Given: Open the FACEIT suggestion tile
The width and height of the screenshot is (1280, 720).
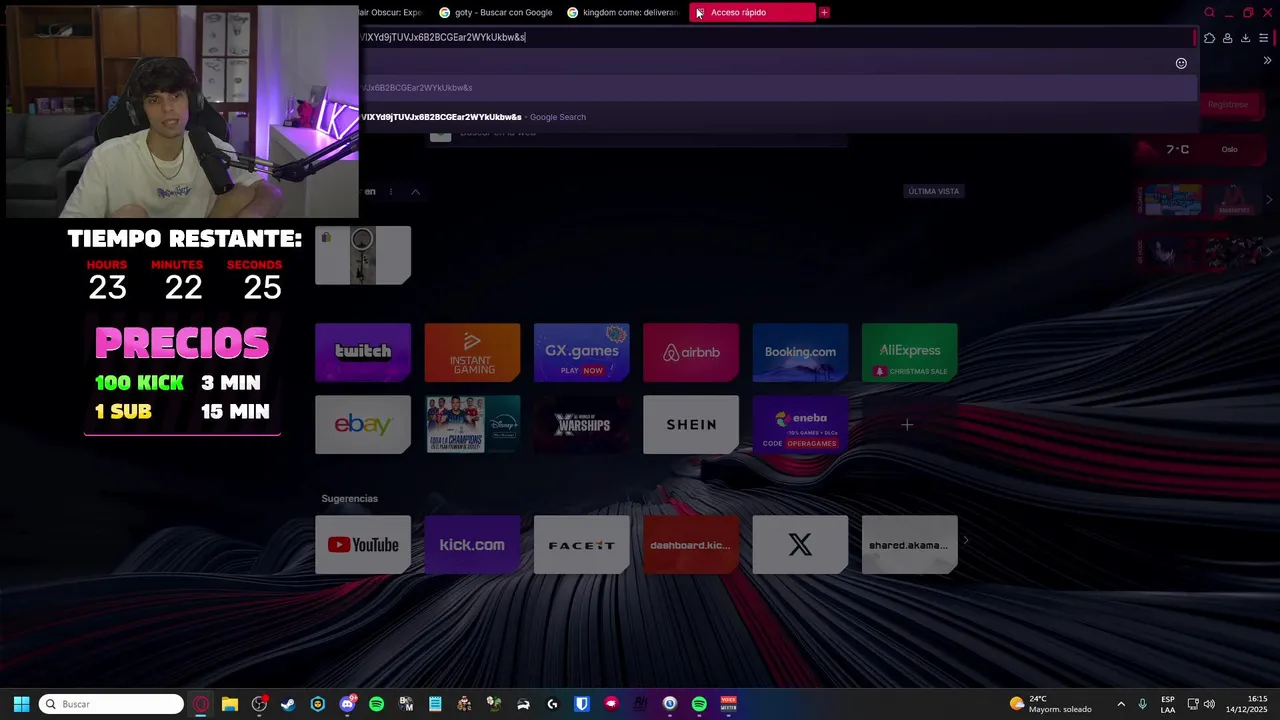Looking at the screenshot, I should click(581, 545).
